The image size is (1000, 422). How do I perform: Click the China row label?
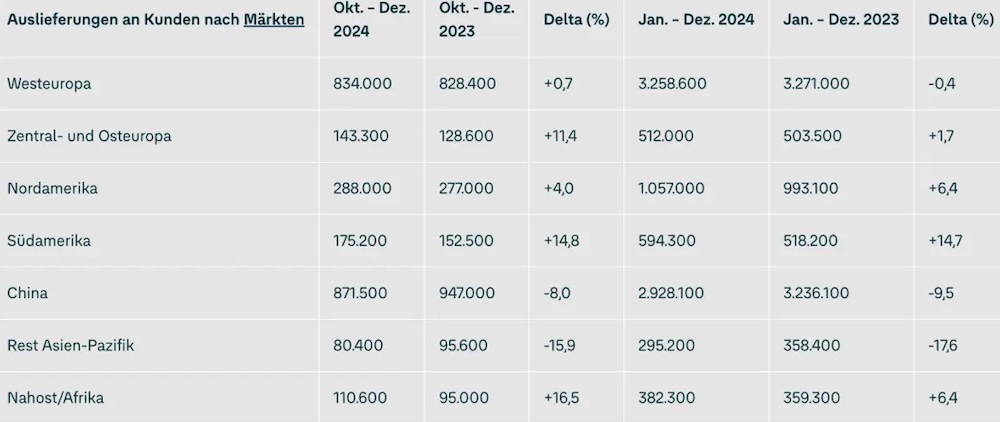(27, 293)
